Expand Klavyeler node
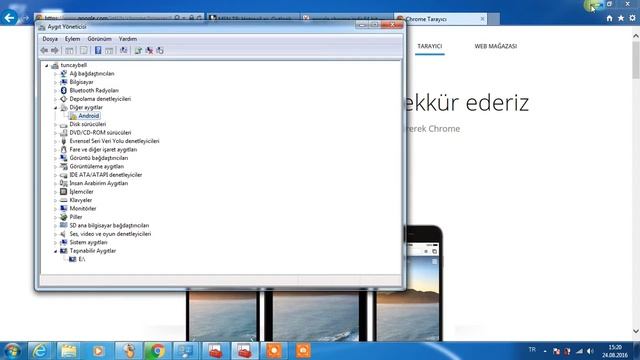The width and height of the screenshot is (640, 360). 56,200
